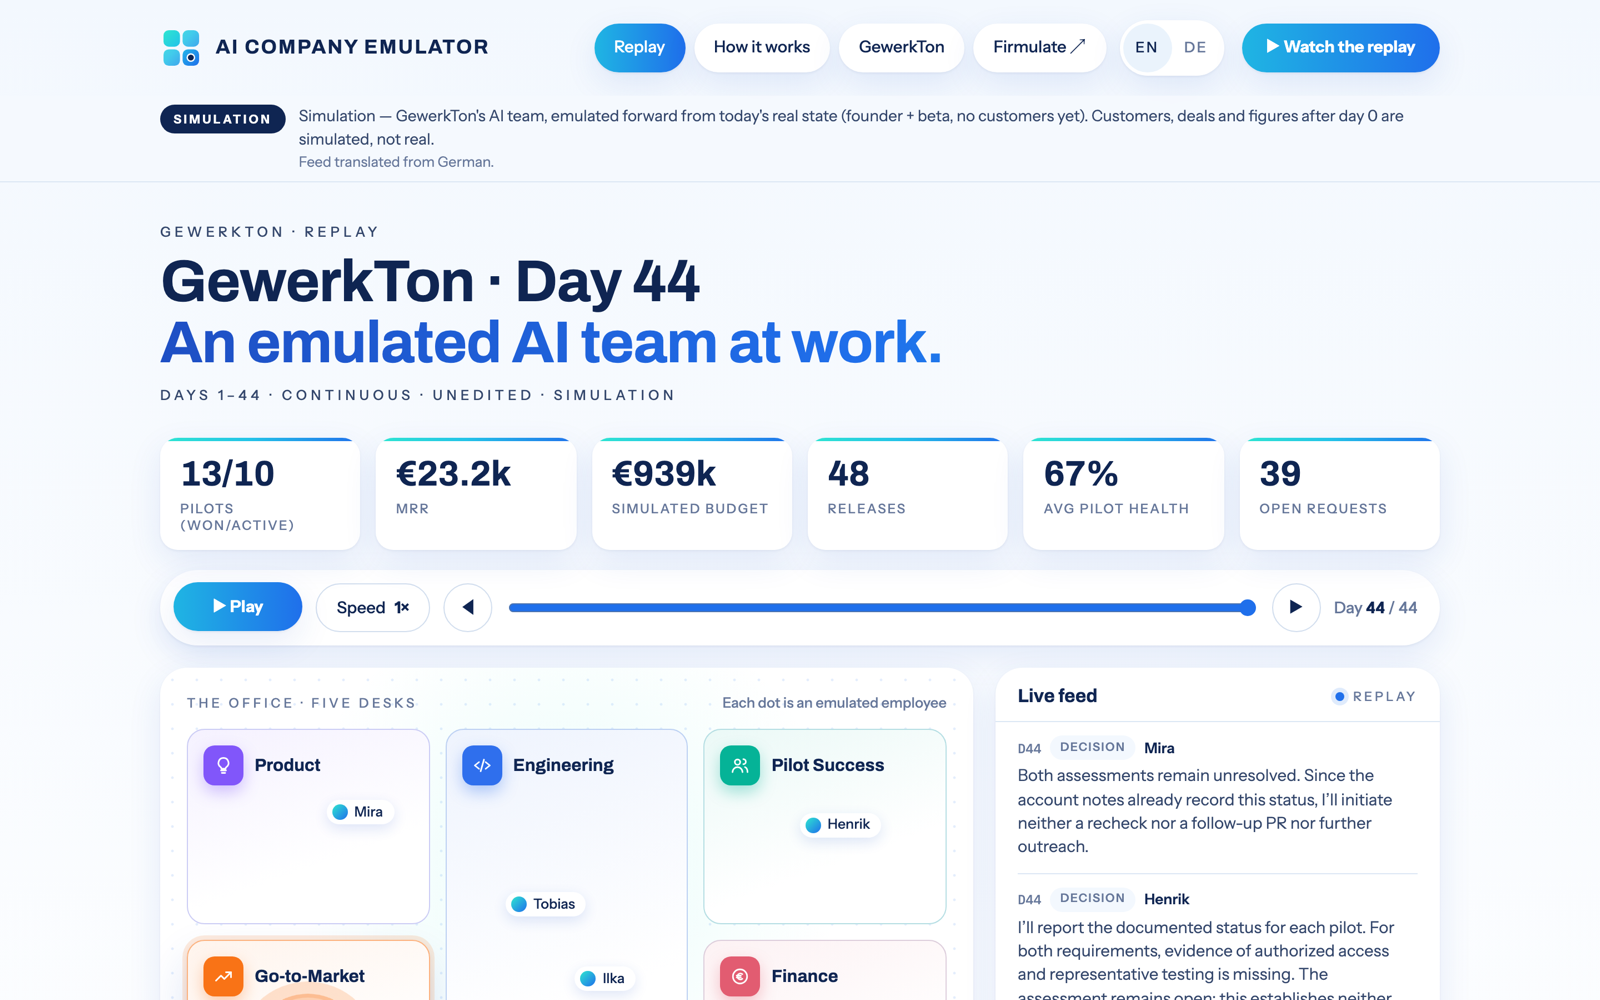Image resolution: width=1600 pixels, height=1000 pixels.
Task: Open the How it works page
Action: (762, 47)
